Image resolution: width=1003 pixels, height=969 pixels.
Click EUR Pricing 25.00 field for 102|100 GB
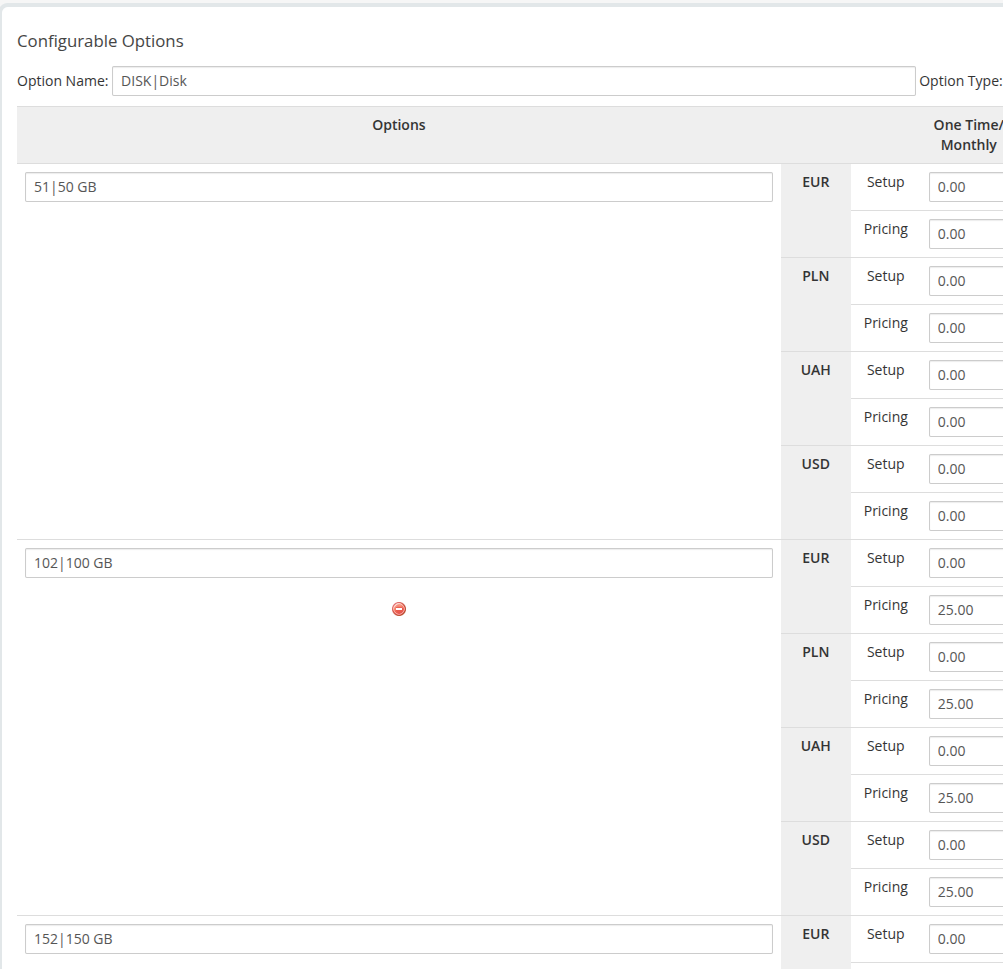[966, 610]
